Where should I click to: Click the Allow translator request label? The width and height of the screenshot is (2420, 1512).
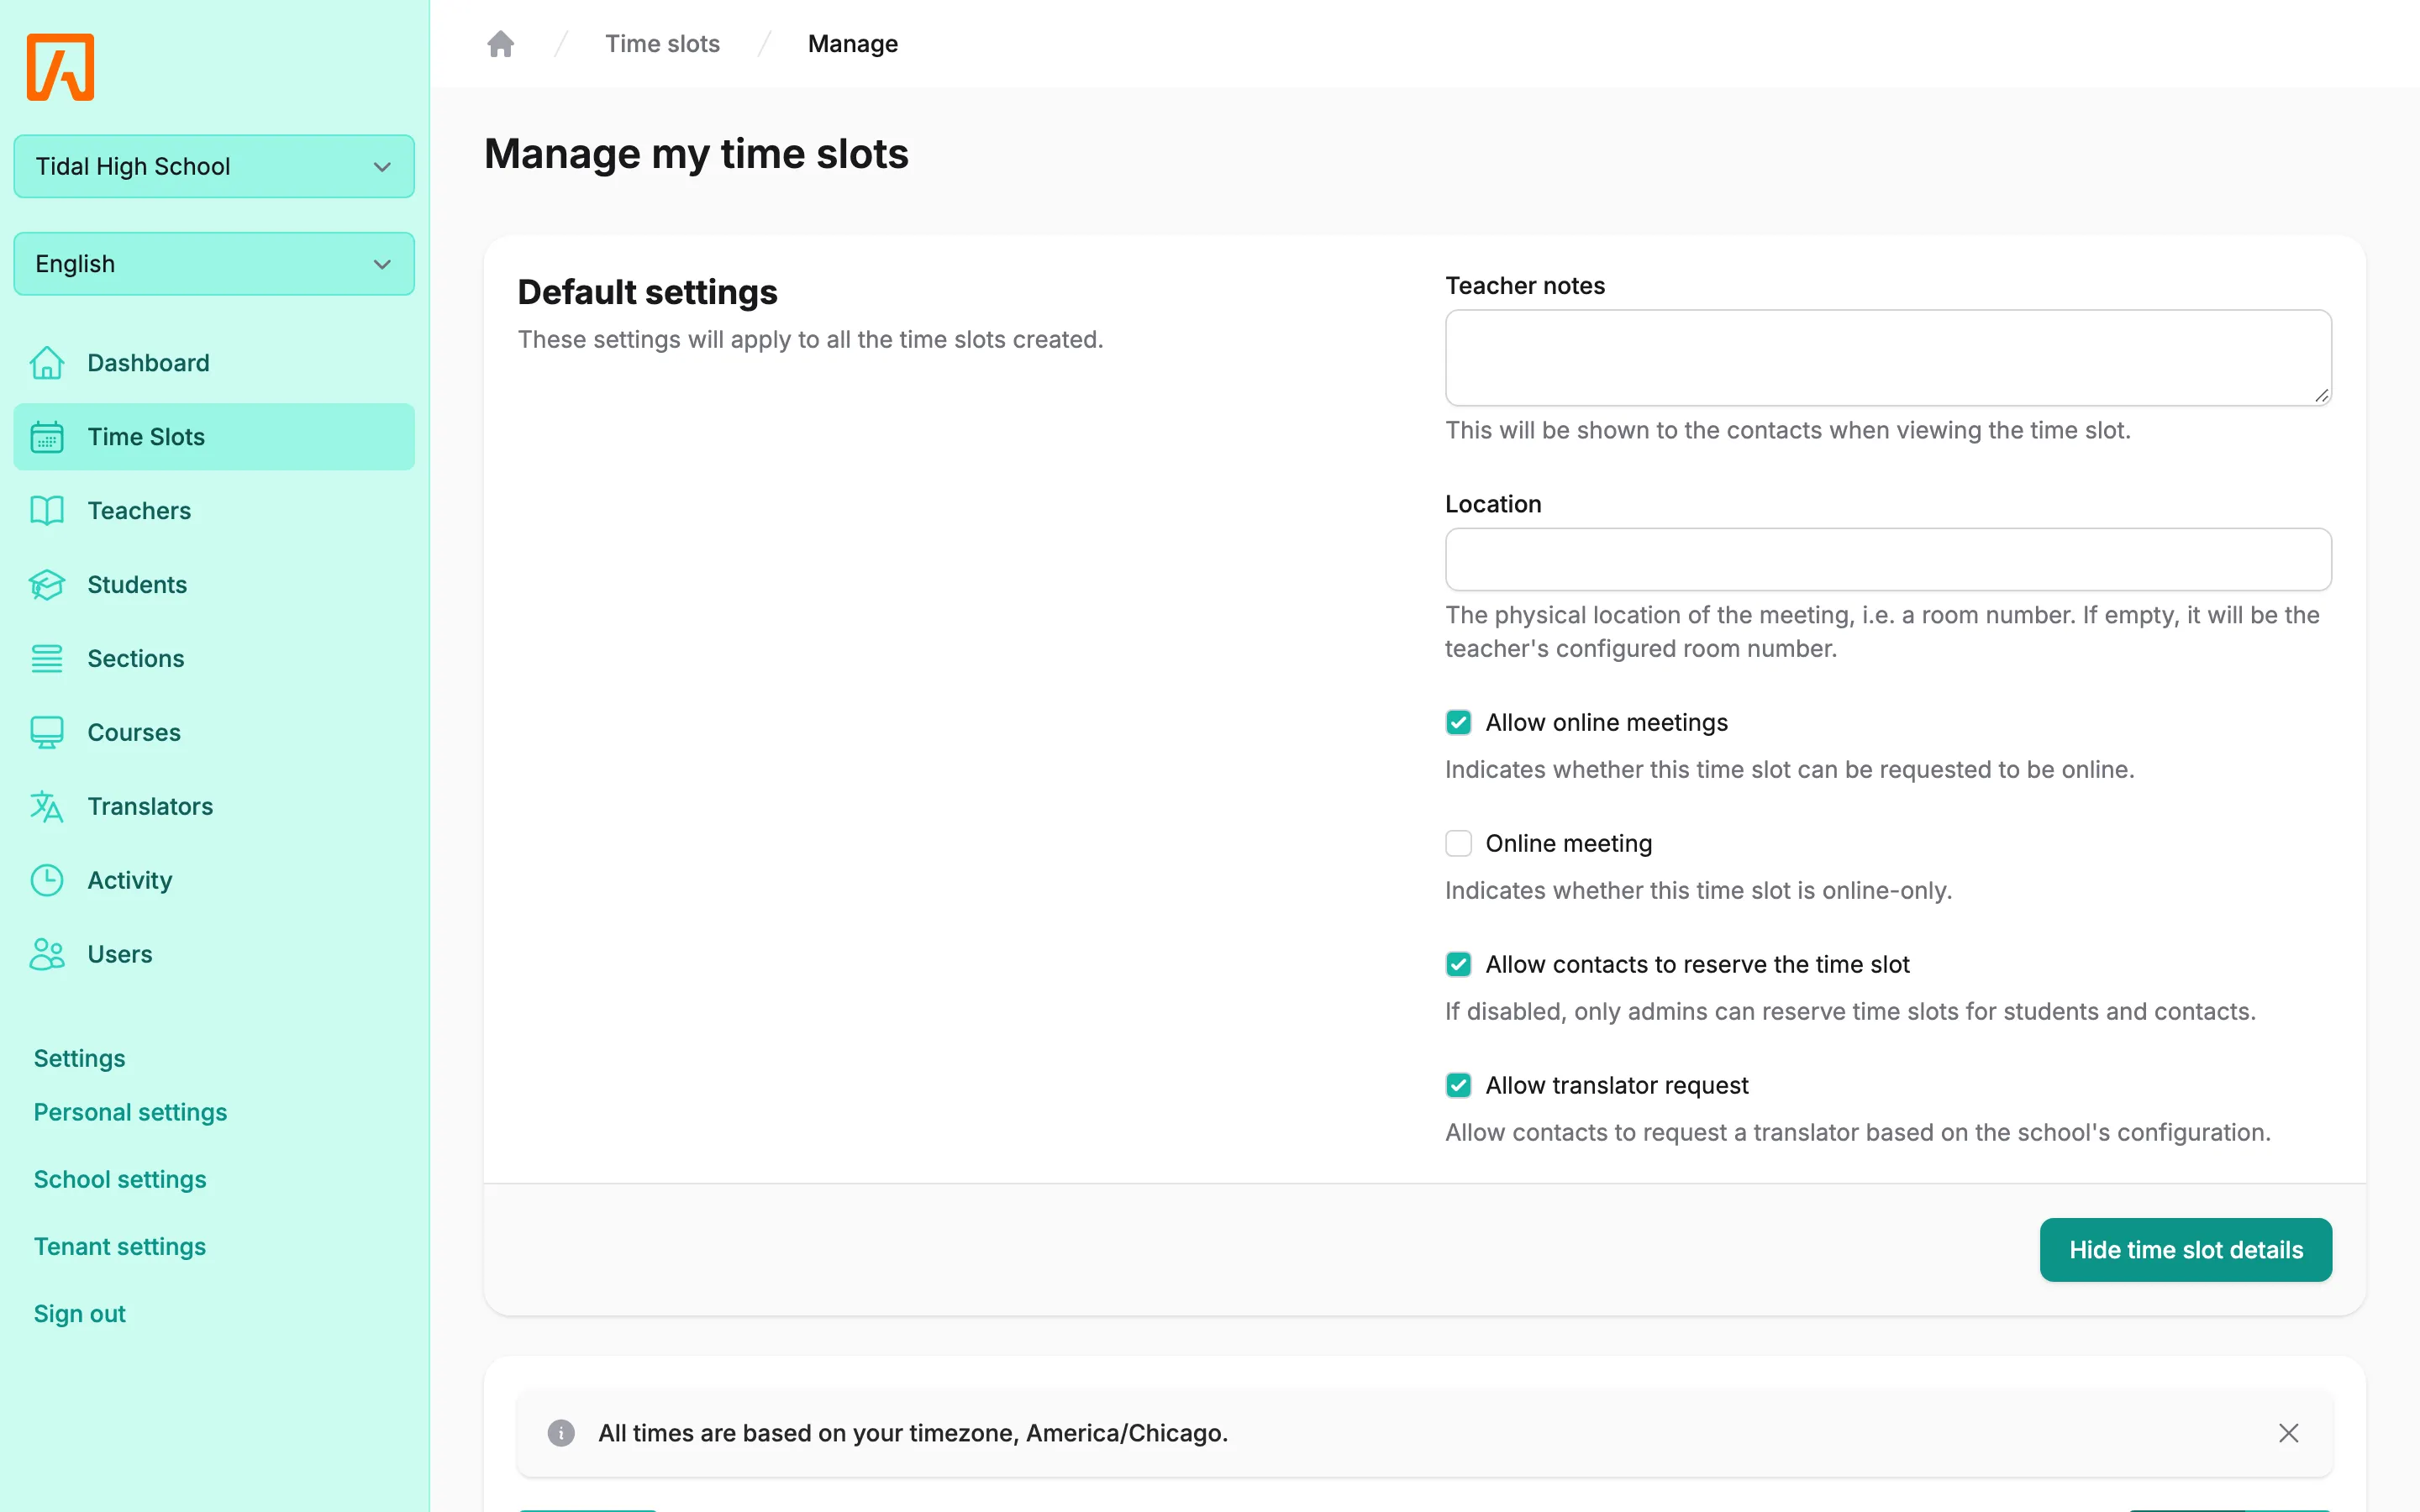tap(1617, 1086)
